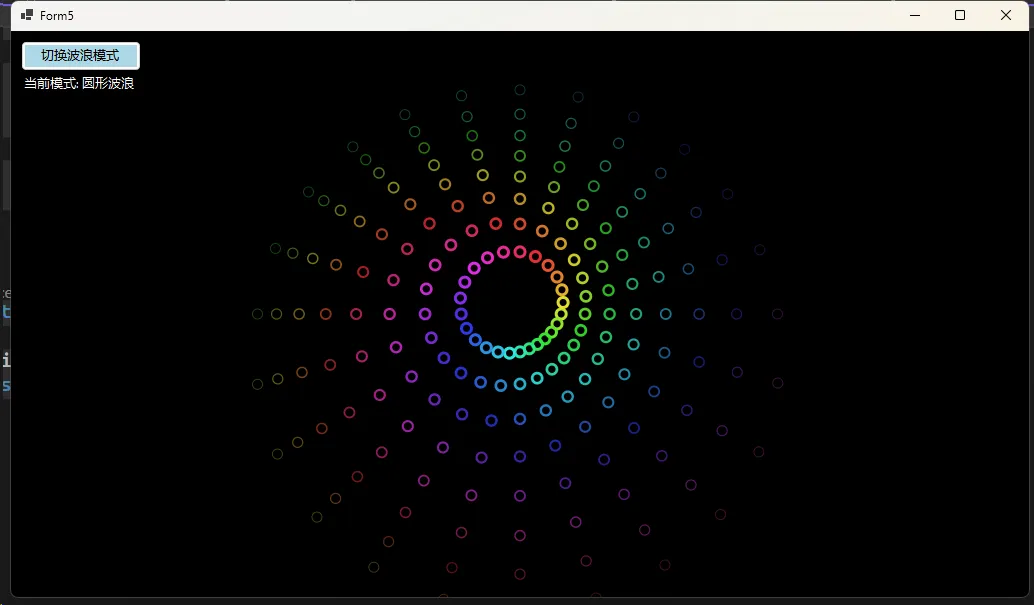Click the topmost red circle of the innermost ring

click(520, 252)
